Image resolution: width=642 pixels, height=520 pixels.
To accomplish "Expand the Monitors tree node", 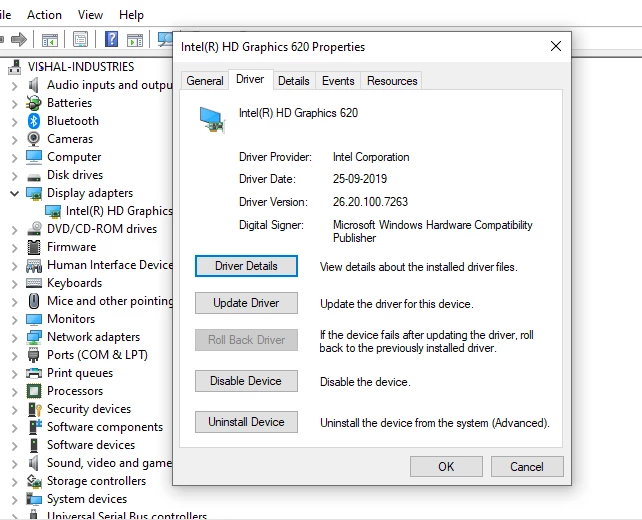I will pyautogui.click(x=15, y=320).
